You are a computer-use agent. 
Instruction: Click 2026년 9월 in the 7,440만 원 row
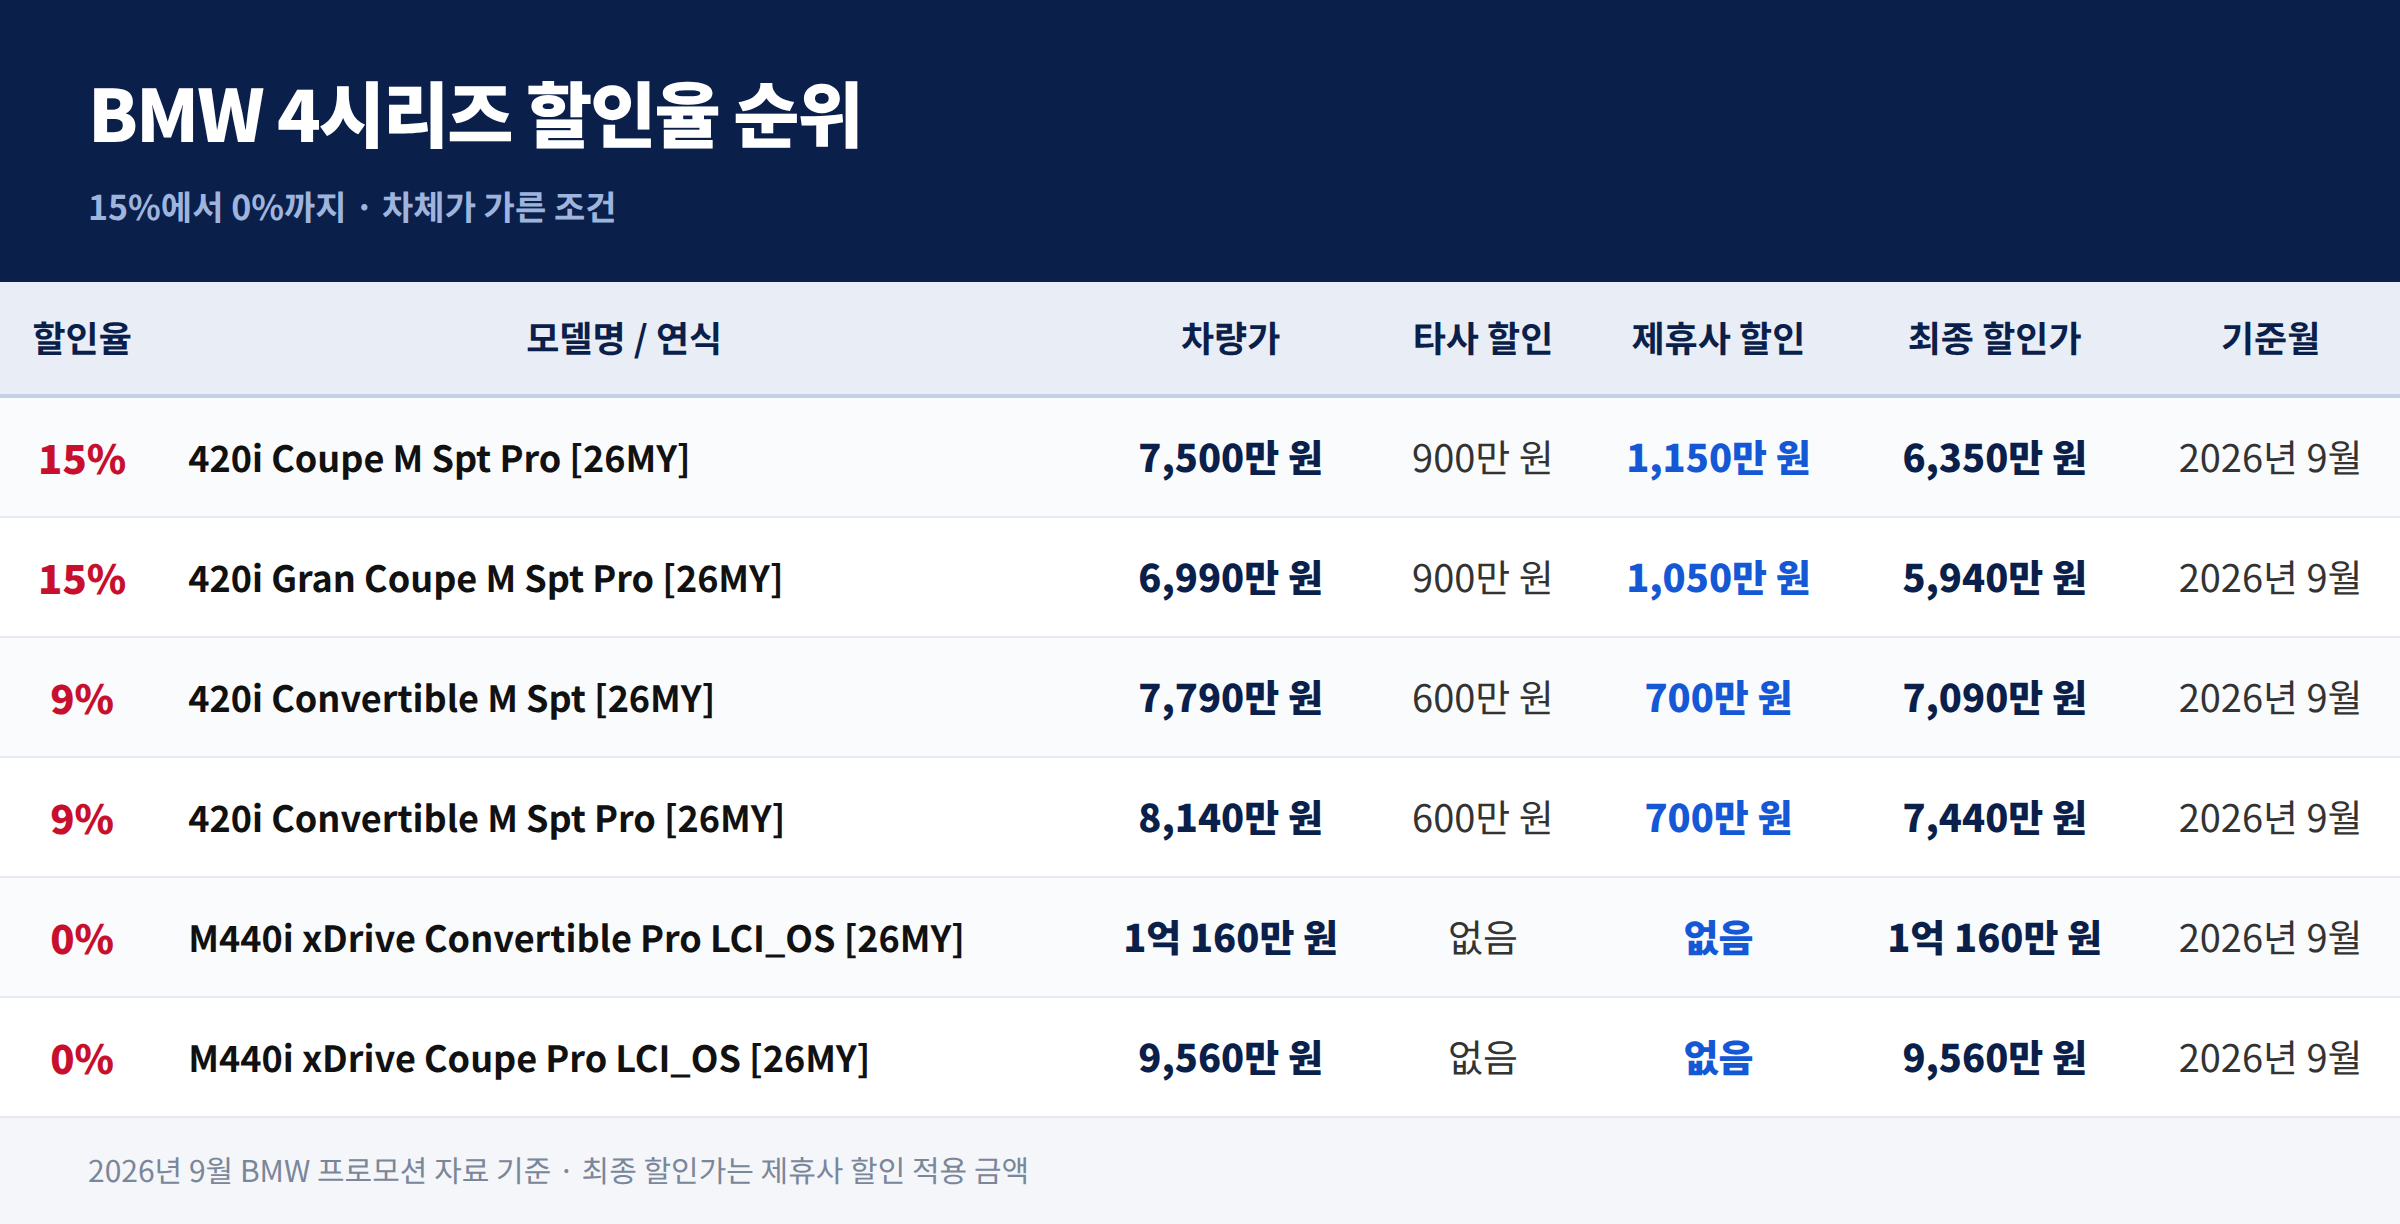(2270, 818)
